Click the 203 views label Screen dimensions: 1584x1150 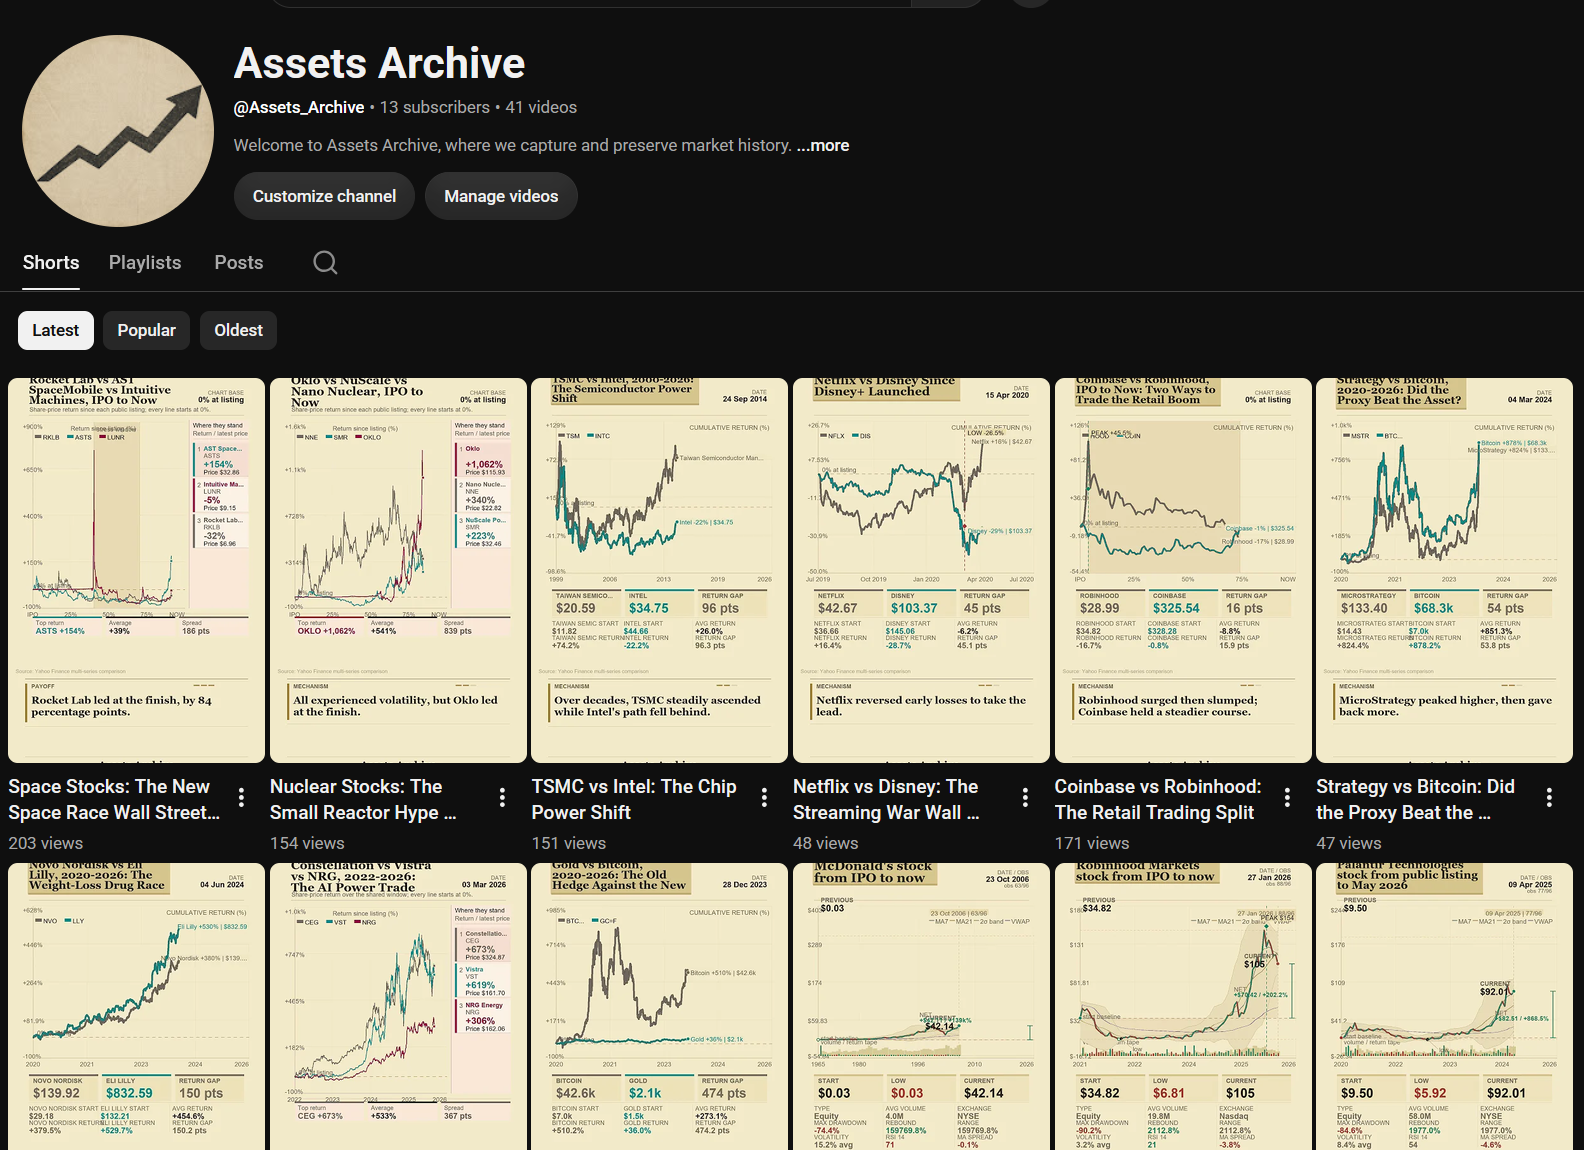click(46, 843)
